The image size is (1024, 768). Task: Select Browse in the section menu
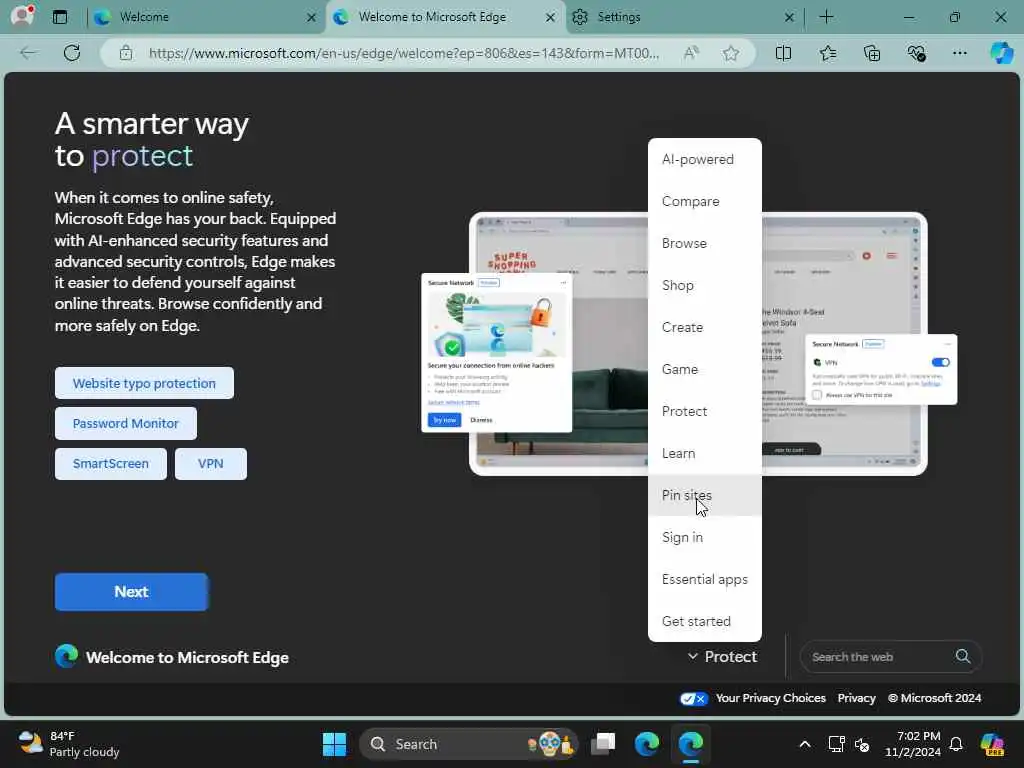point(705,243)
